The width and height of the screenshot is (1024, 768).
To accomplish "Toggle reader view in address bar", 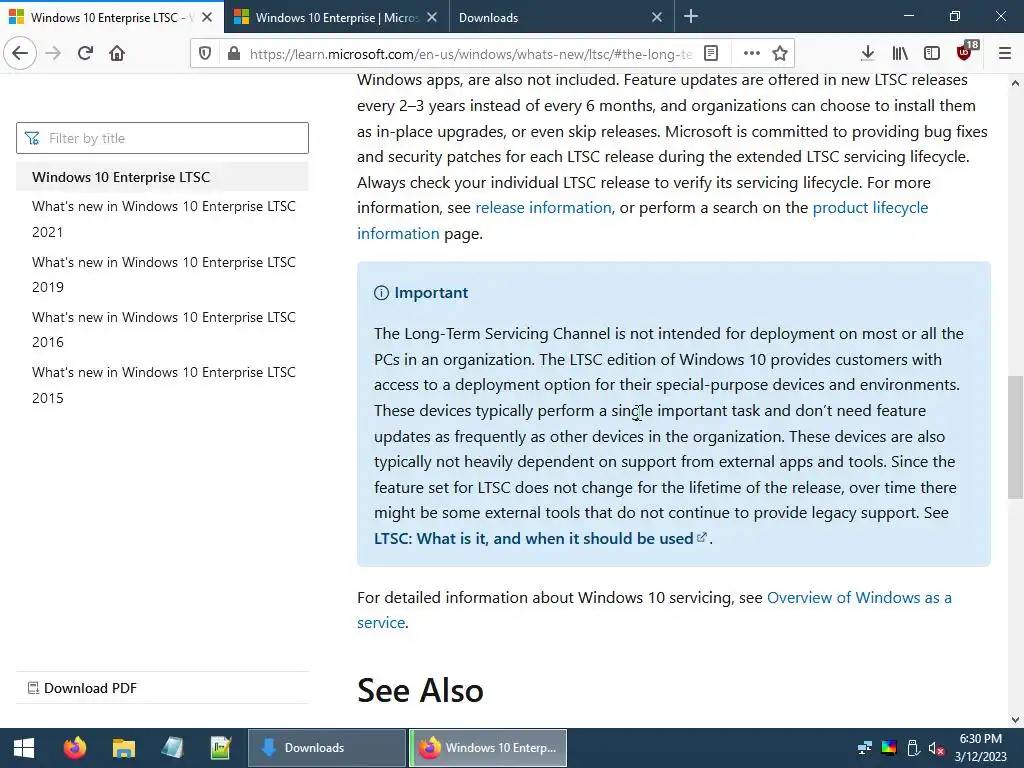I will coord(711,54).
